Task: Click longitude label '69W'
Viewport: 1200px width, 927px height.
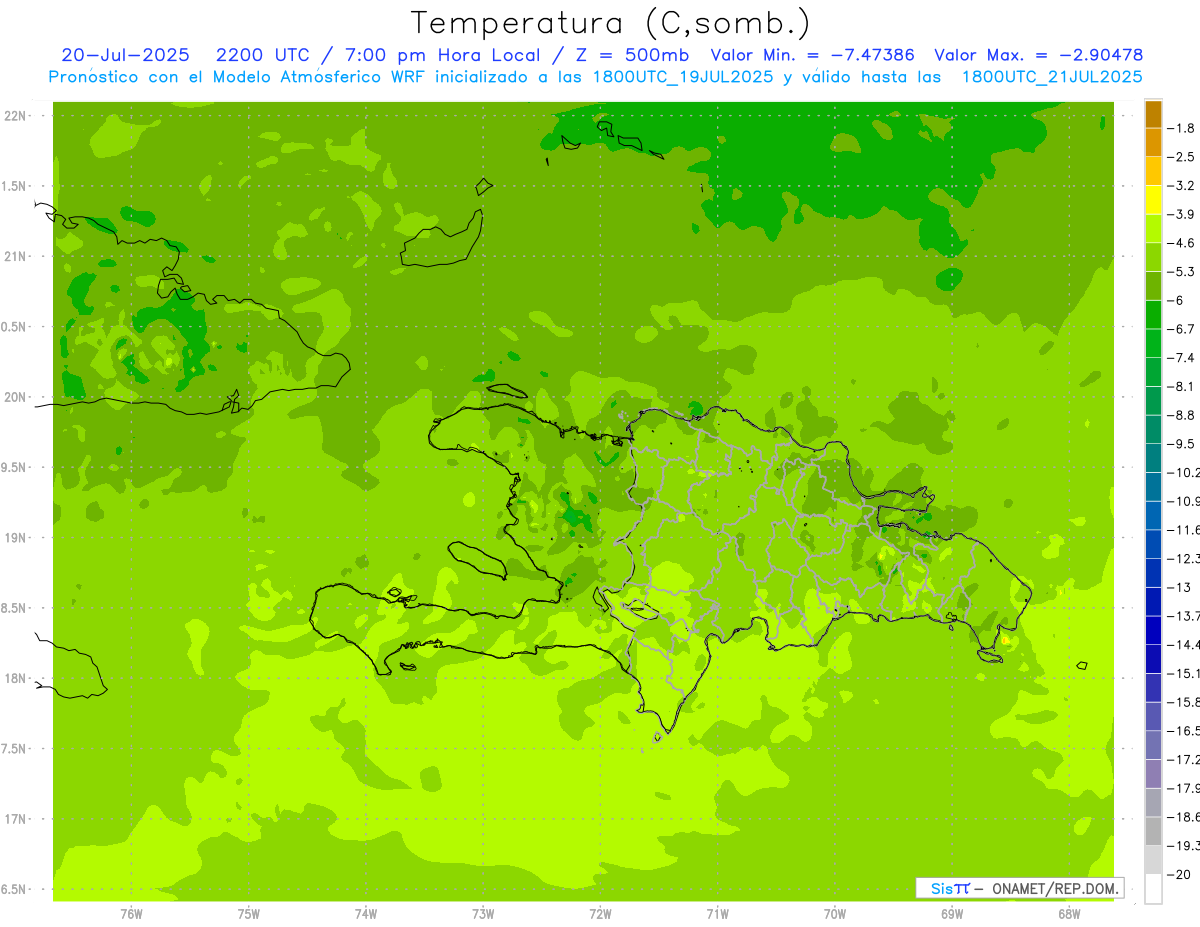Action: [952, 914]
